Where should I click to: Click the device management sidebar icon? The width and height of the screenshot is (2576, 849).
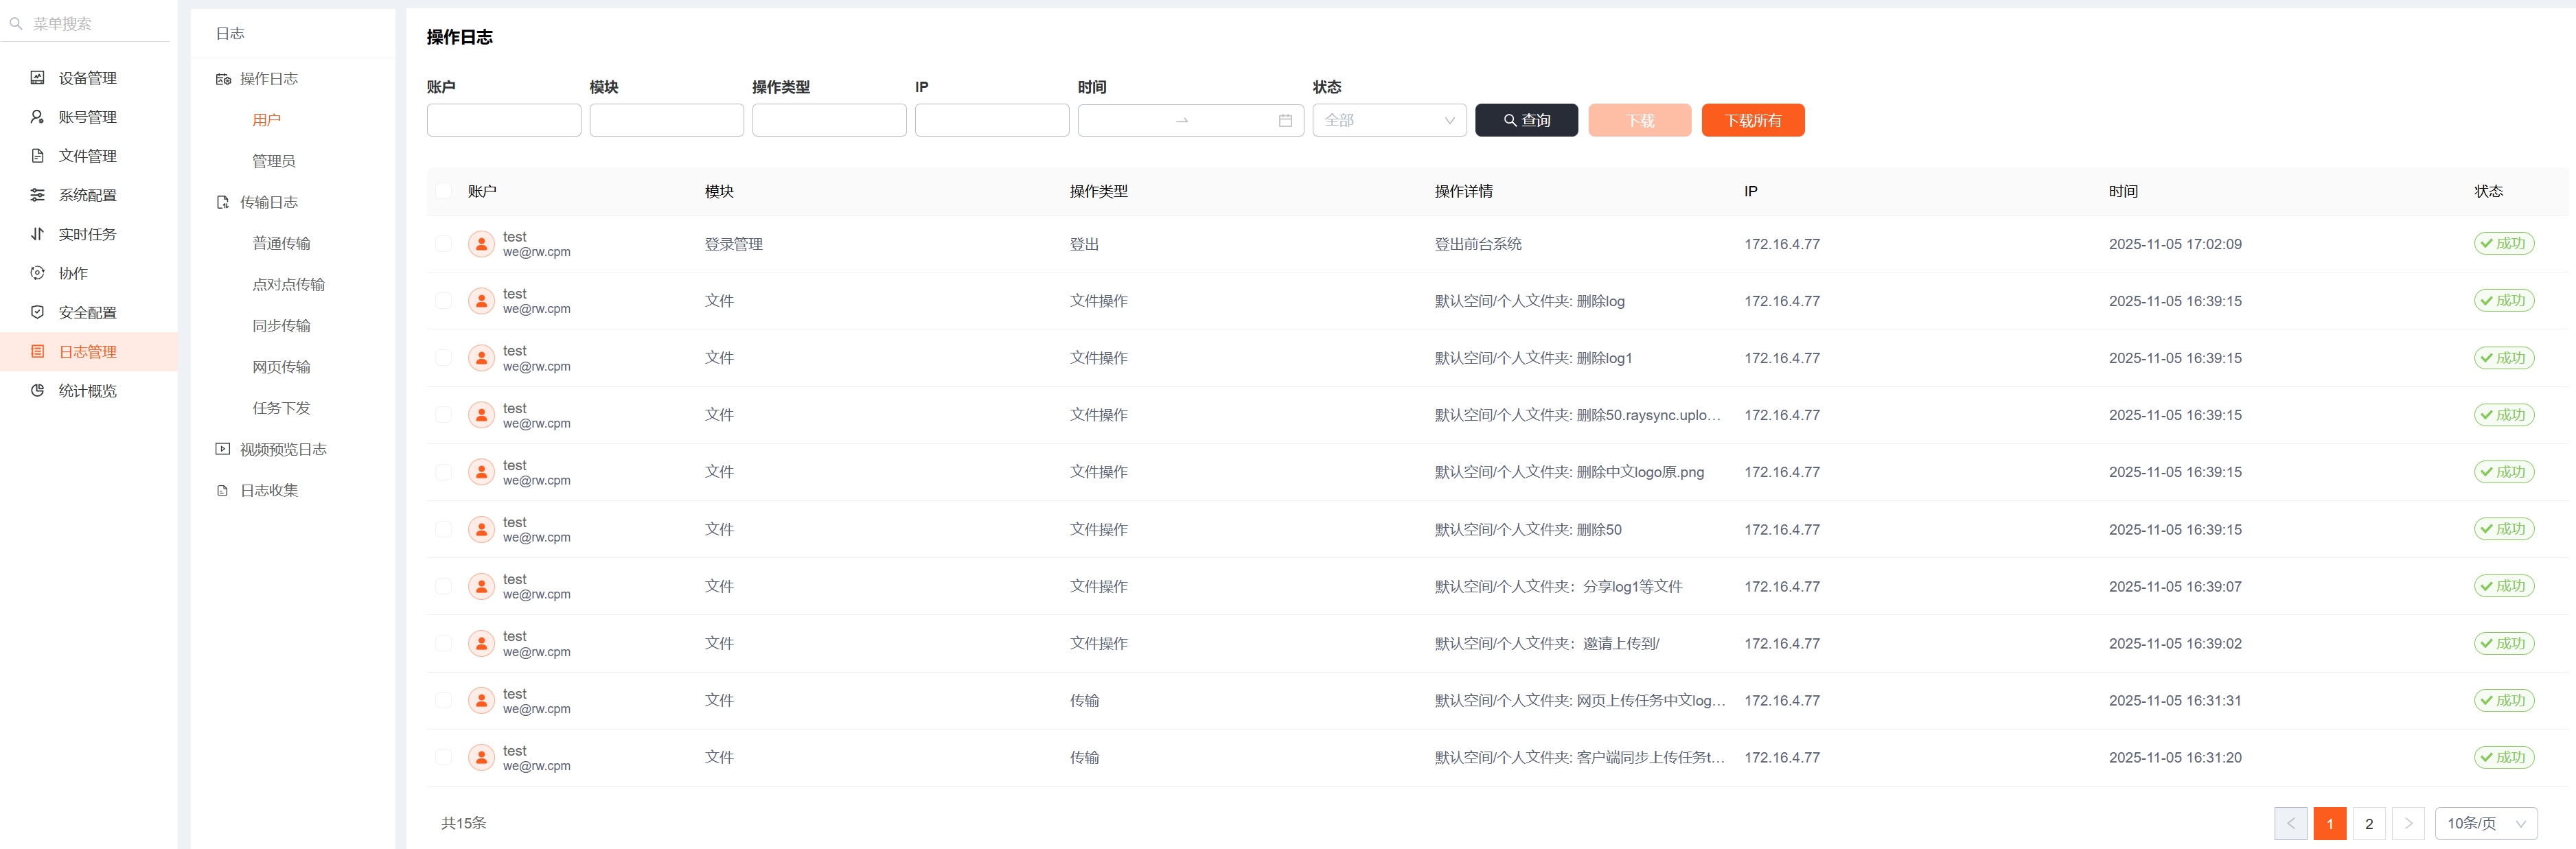(37, 78)
